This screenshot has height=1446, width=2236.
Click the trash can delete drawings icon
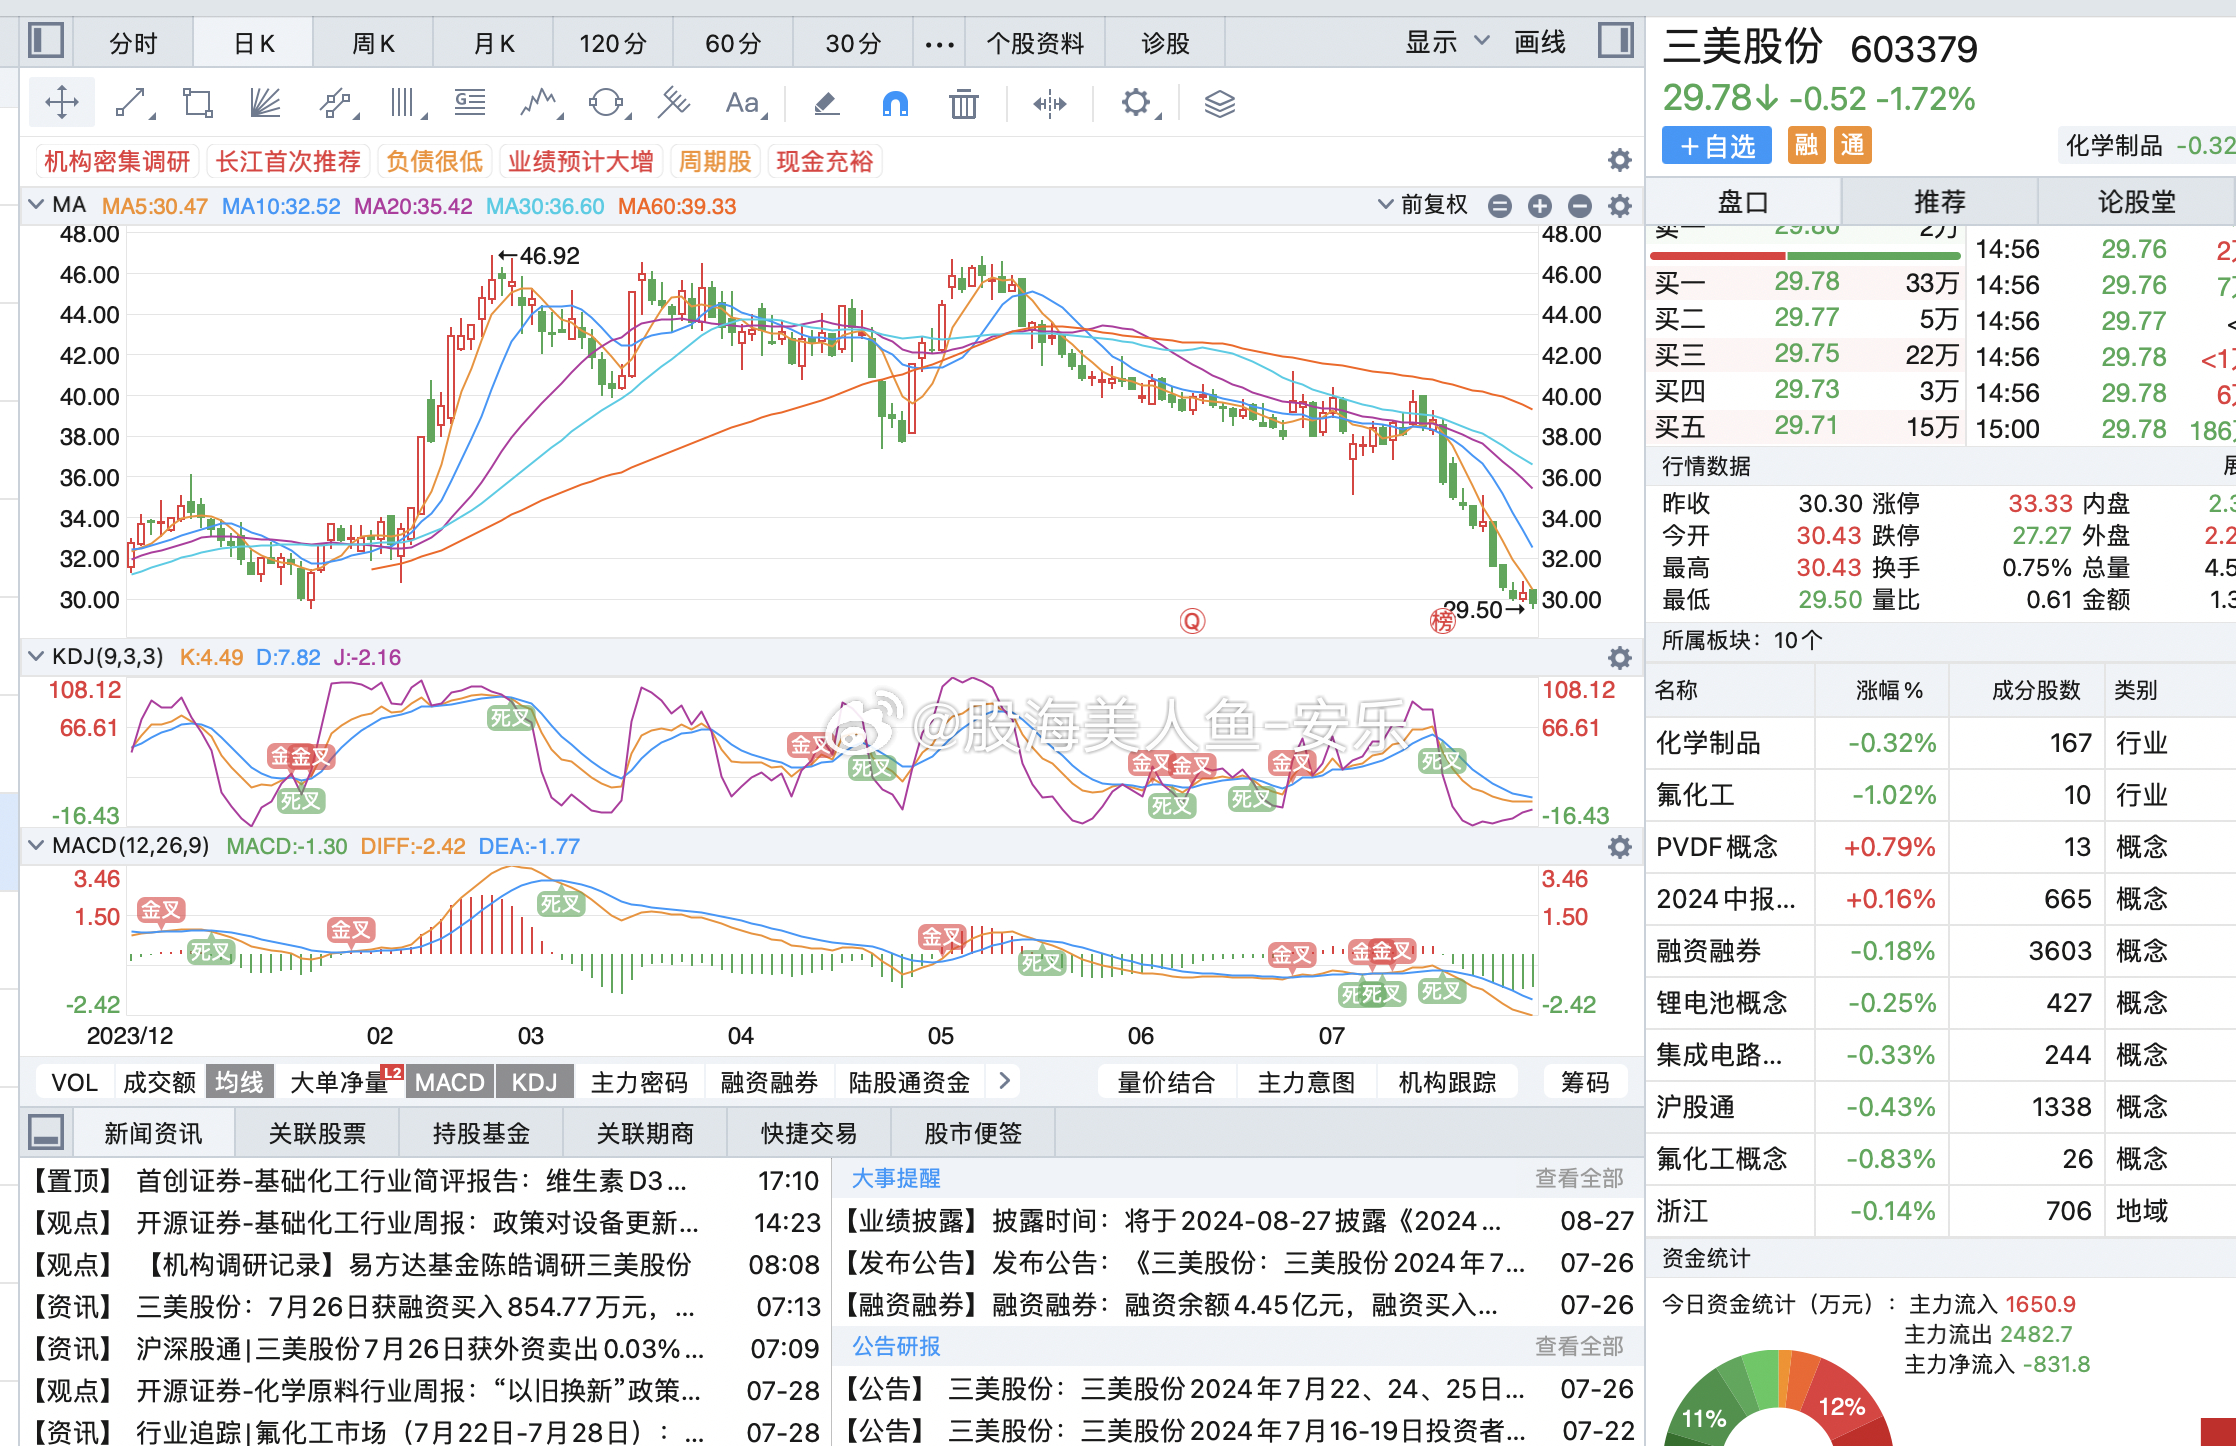pyautogui.click(x=963, y=103)
